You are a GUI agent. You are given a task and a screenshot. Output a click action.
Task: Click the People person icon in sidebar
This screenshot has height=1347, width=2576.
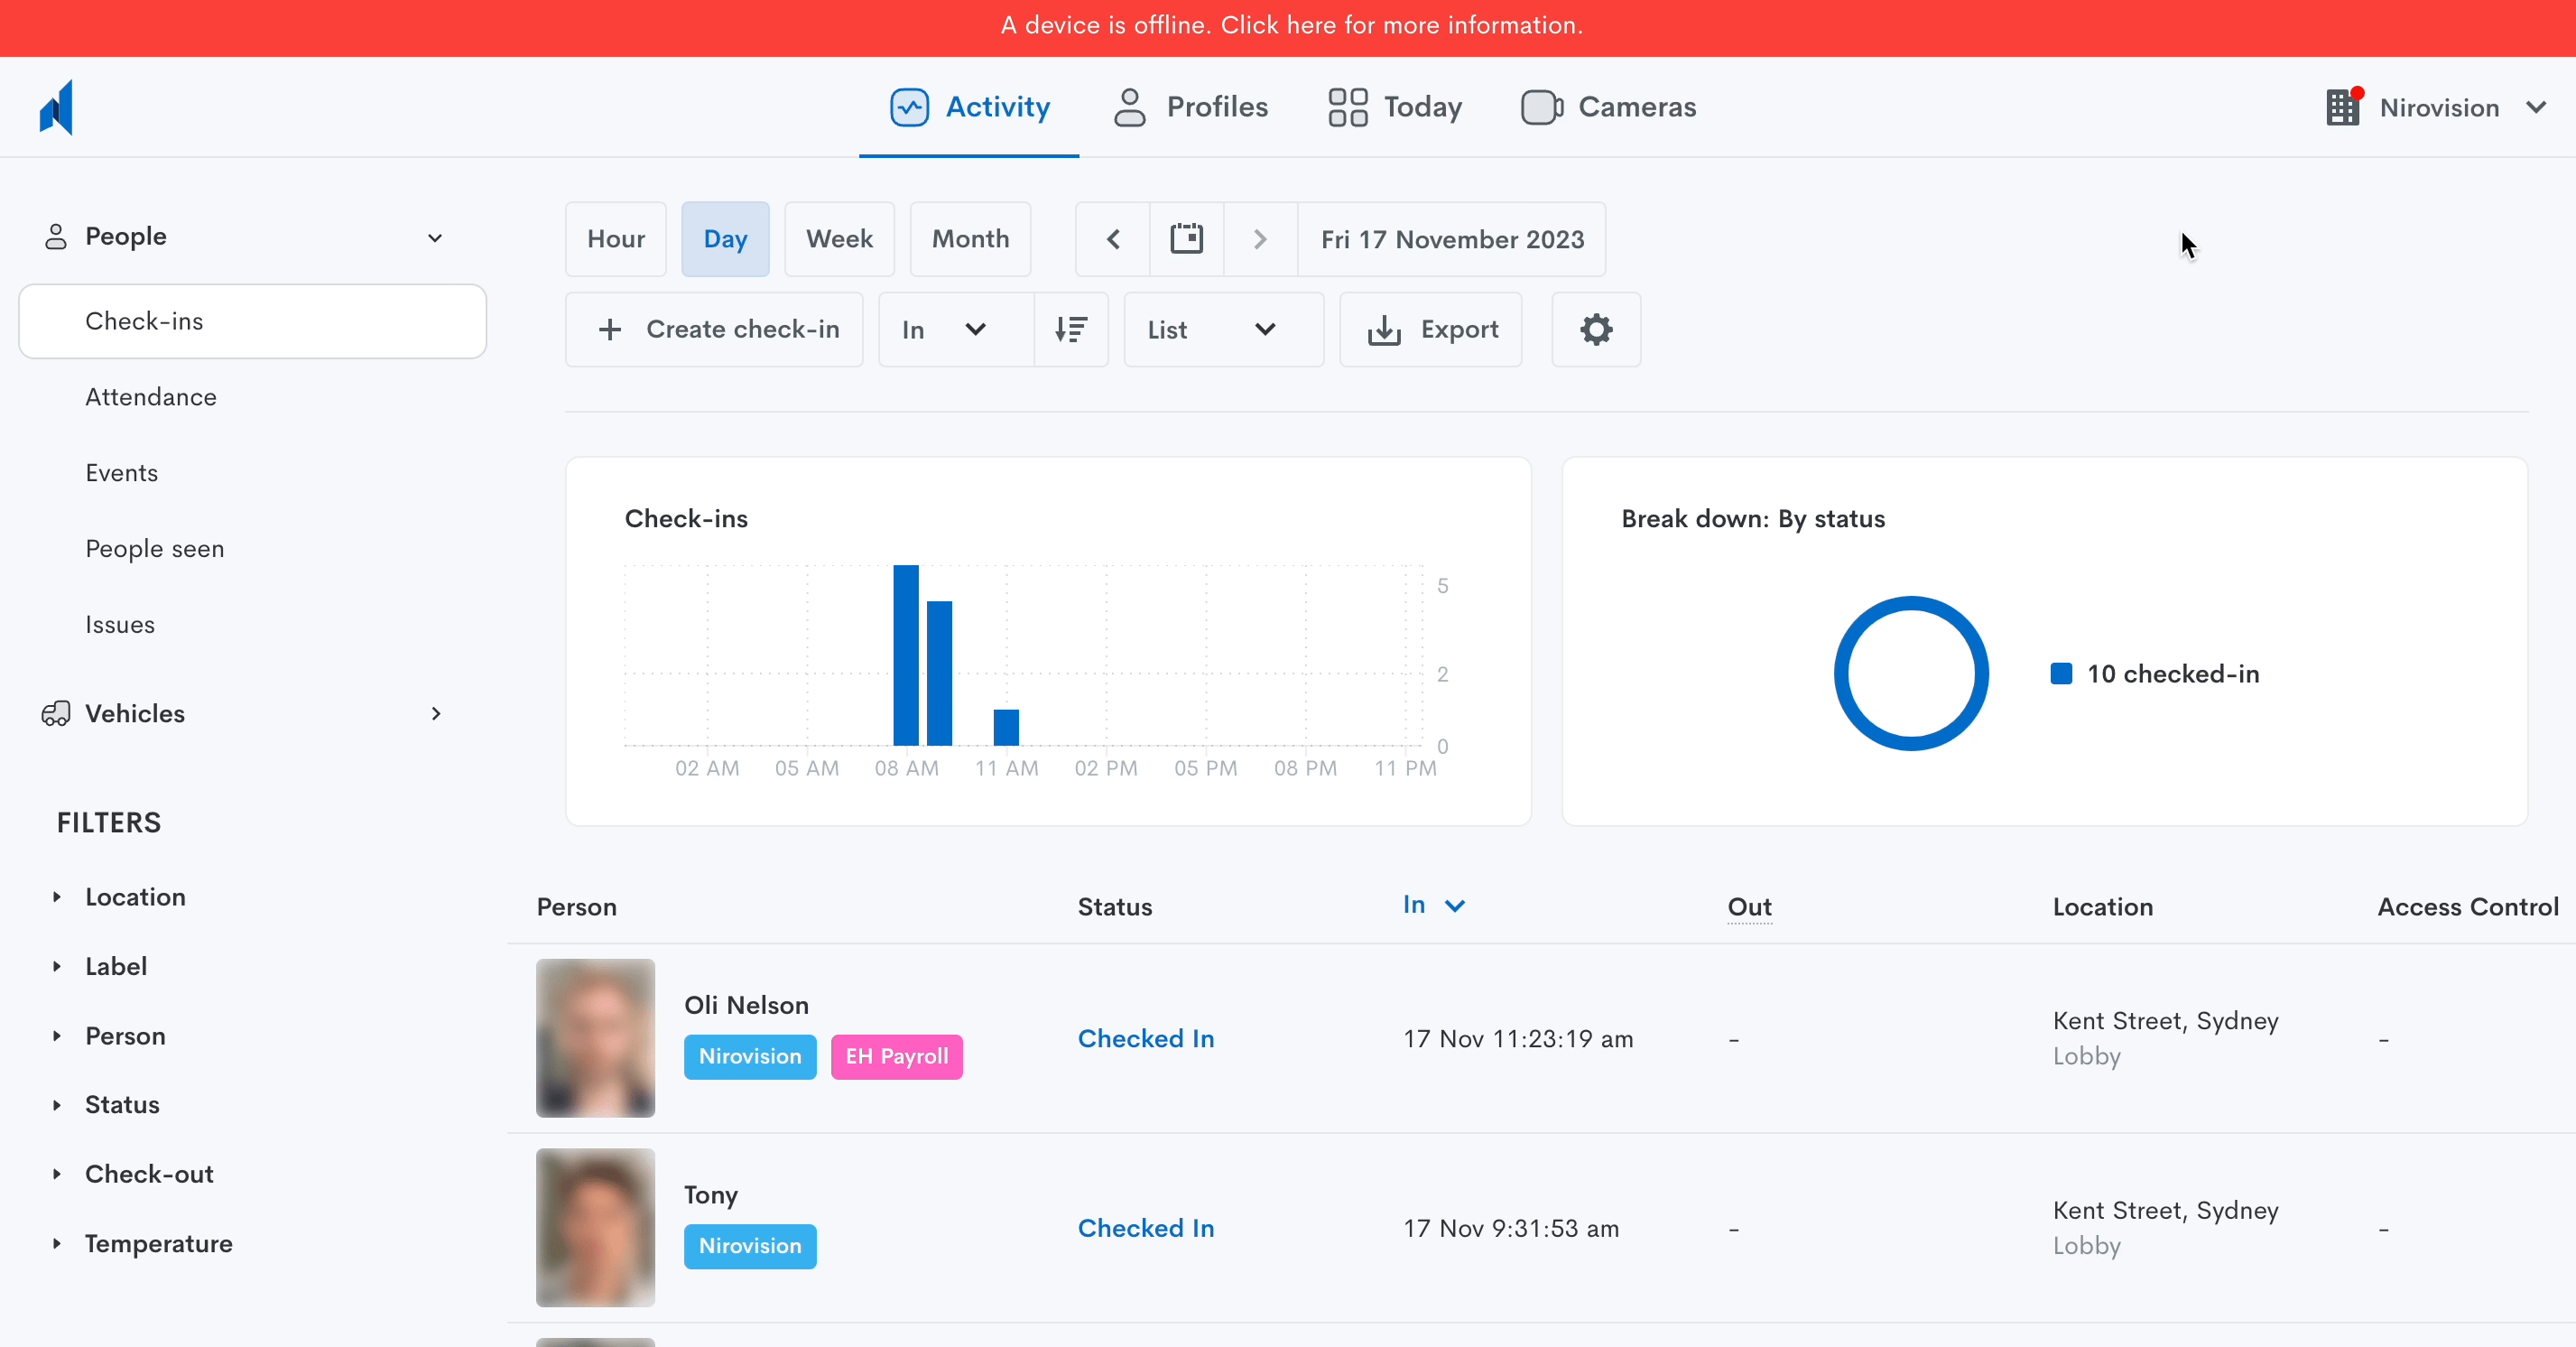pos(56,237)
